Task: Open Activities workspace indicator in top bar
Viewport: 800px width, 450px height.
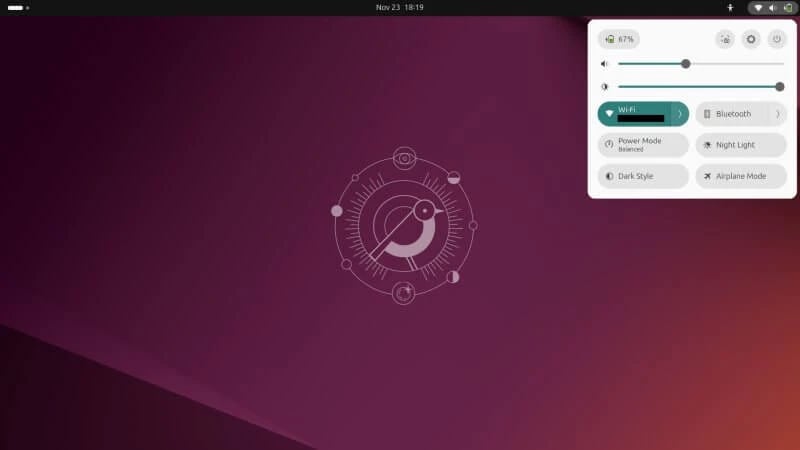Action: pos(18,8)
